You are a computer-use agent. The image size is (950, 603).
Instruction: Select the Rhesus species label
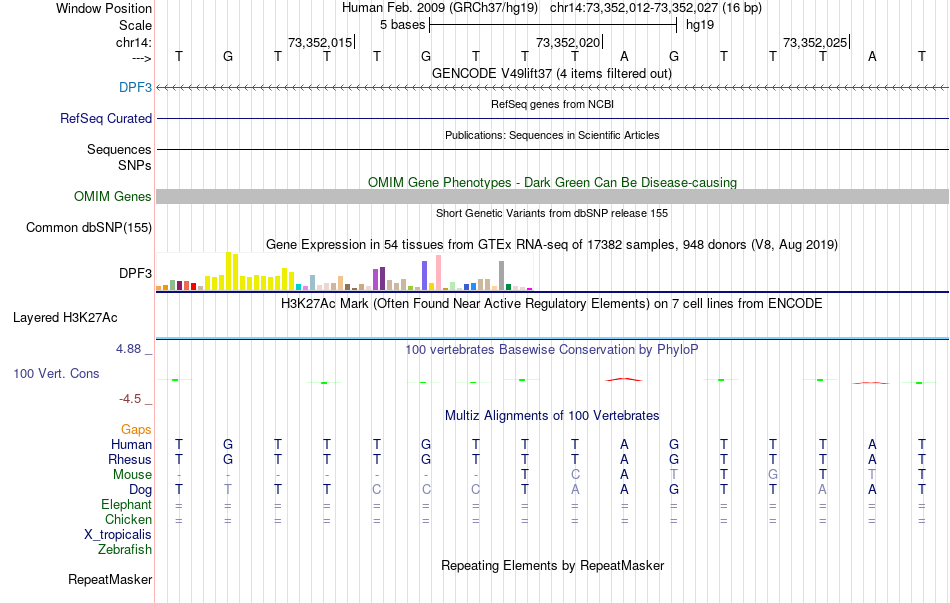pyautogui.click(x=130, y=459)
